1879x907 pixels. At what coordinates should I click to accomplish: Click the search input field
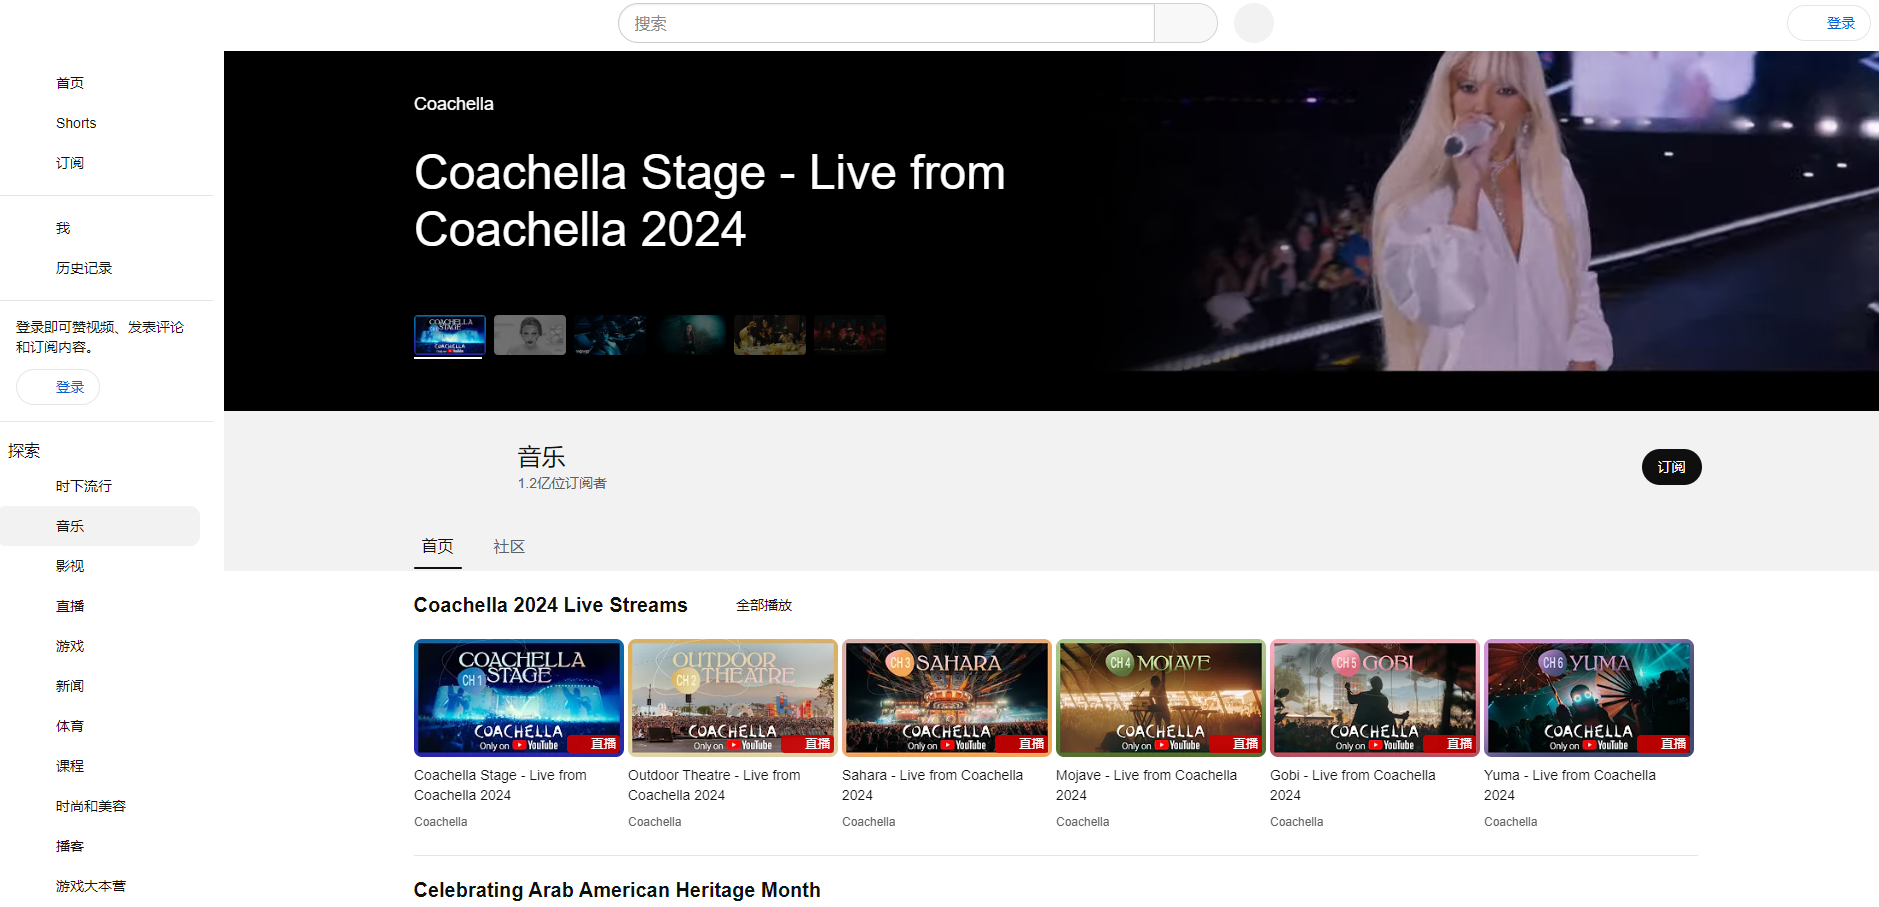pyautogui.click(x=886, y=23)
